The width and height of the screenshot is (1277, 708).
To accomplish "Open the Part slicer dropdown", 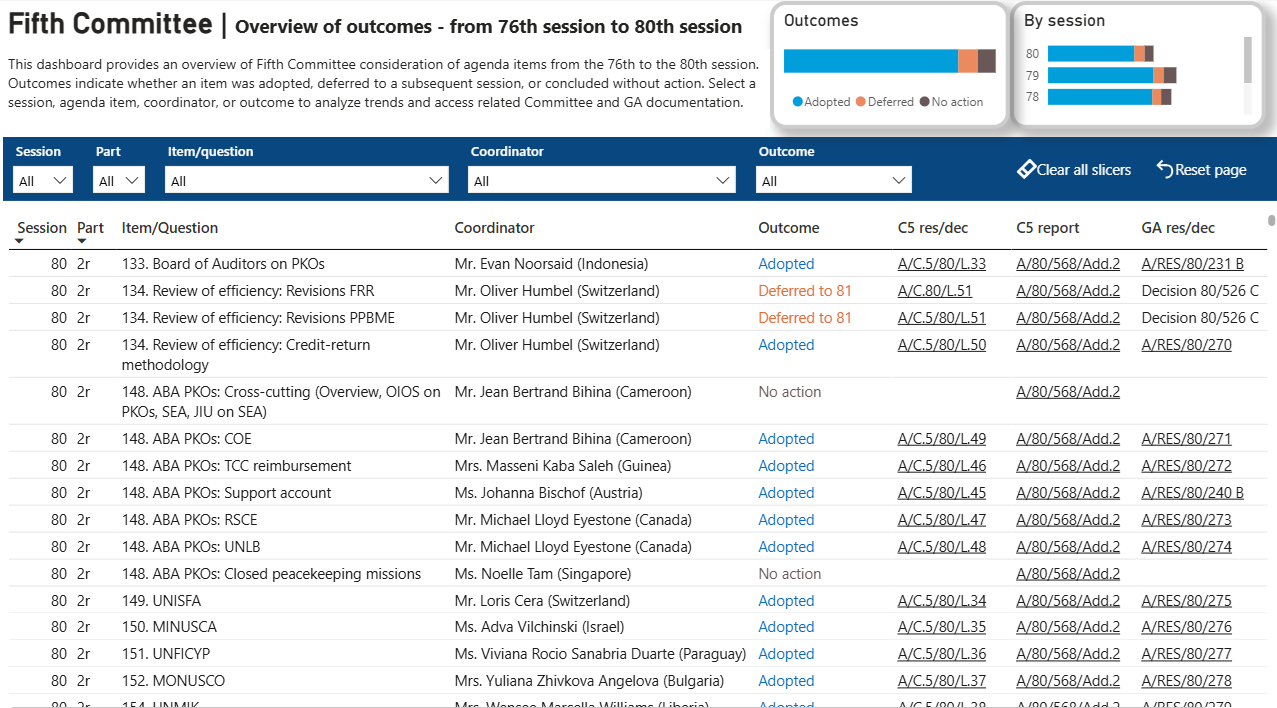I will tap(119, 180).
